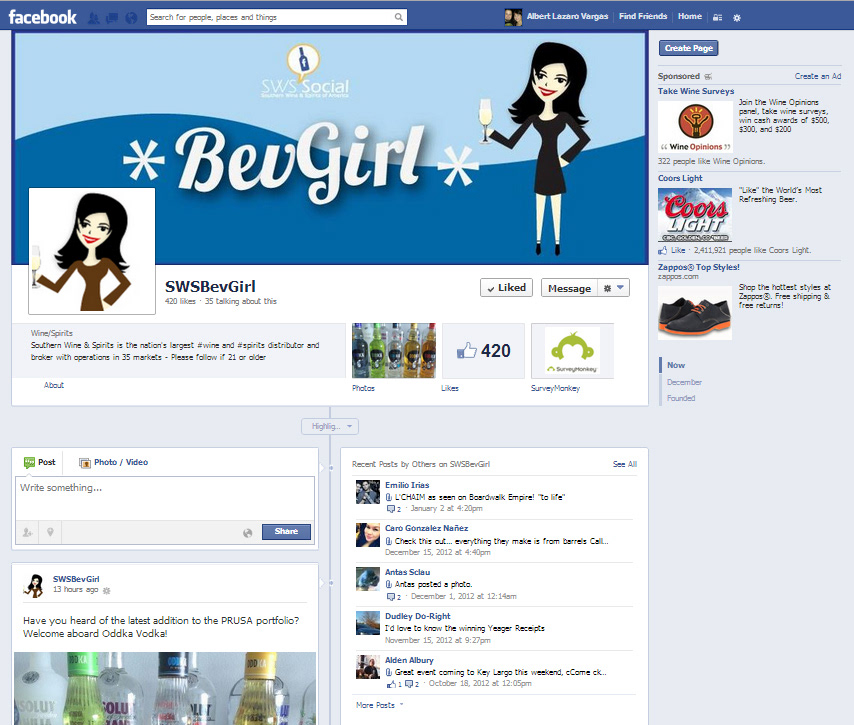This screenshot has width=854, height=725.
Task: Click comment icon on Emilio Irias post
Action: tap(391, 509)
